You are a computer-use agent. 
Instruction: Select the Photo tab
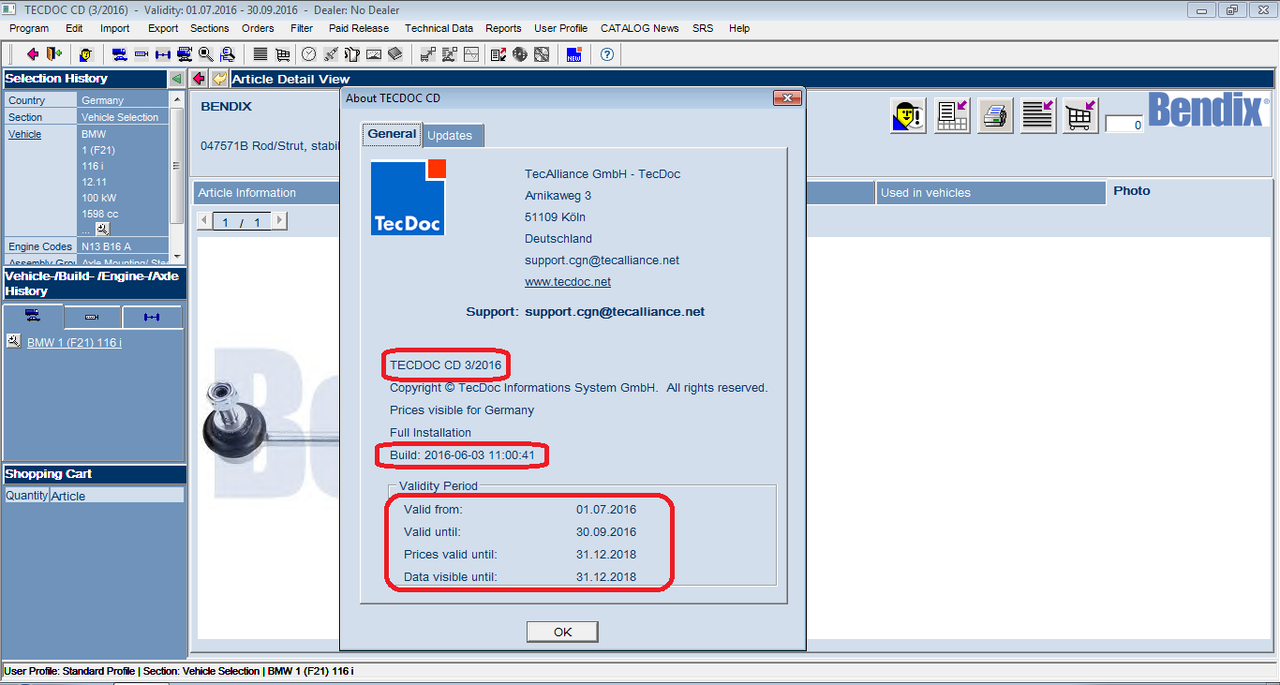click(1132, 190)
